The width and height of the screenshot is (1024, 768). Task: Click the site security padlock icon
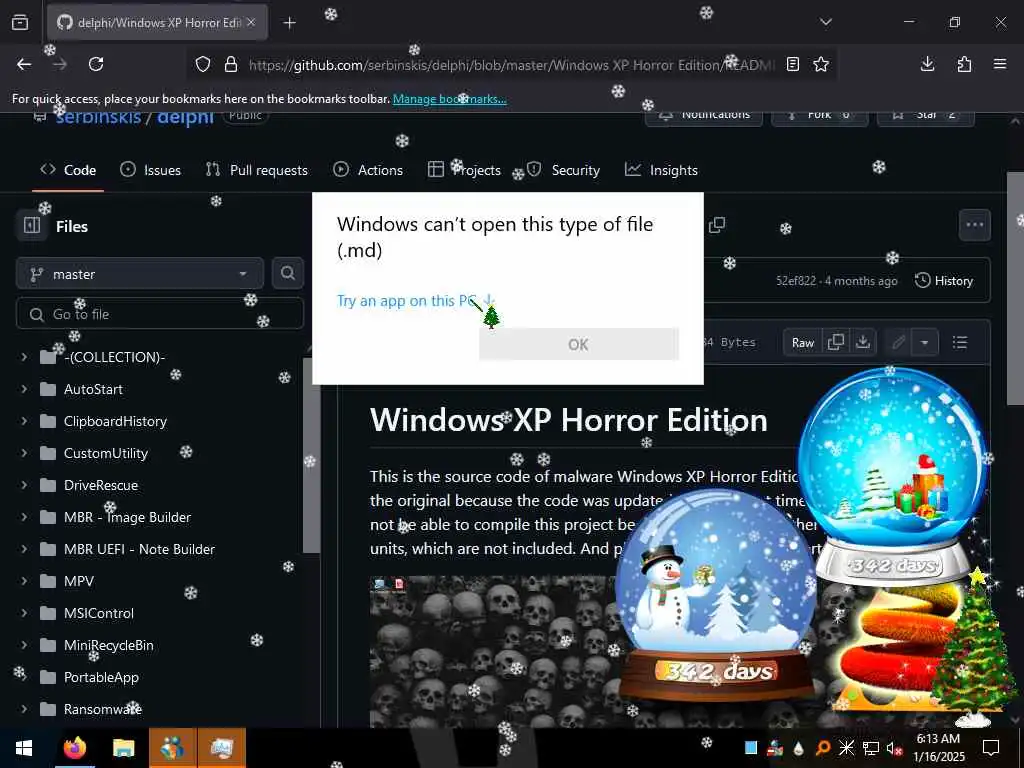[231, 64]
